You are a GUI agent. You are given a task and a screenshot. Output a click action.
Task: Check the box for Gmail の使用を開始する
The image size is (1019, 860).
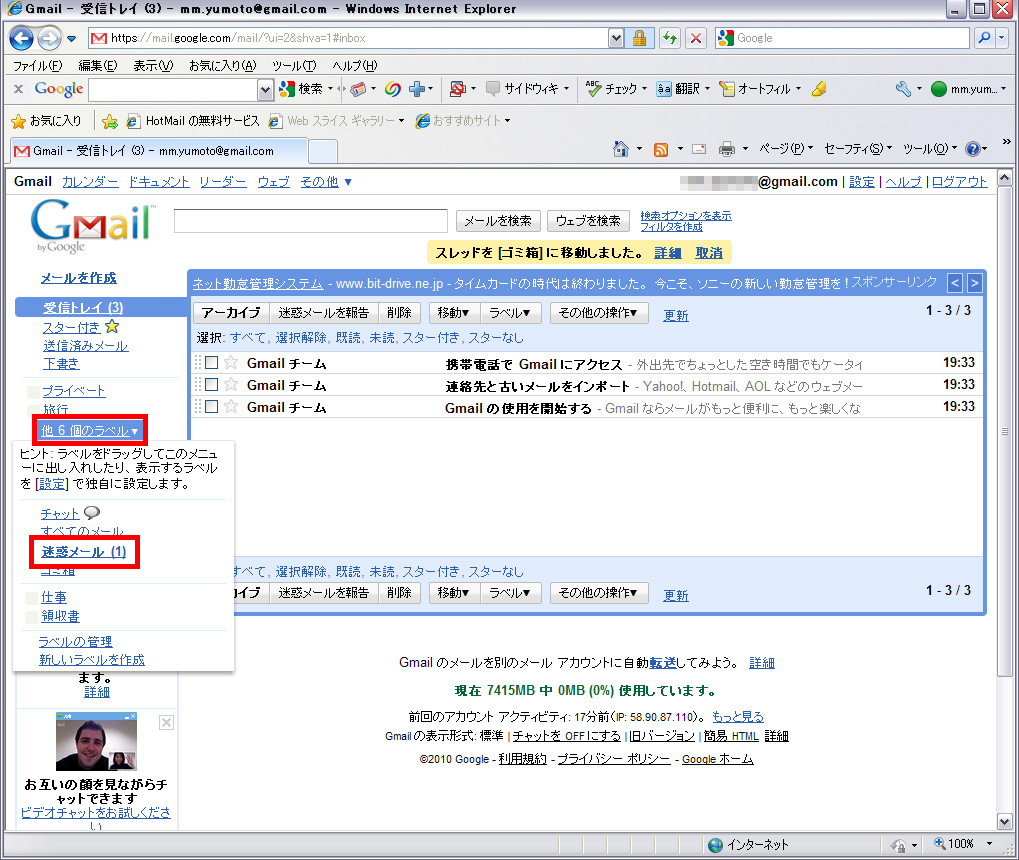[211, 407]
